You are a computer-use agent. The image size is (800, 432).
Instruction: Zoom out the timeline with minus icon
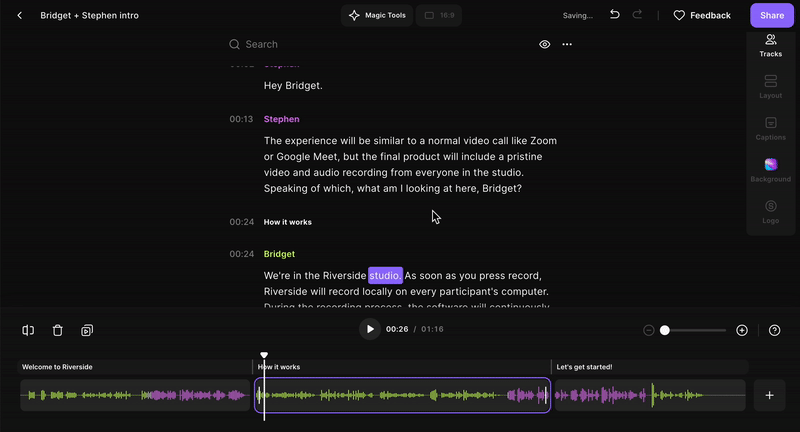[x=648, y=331]
